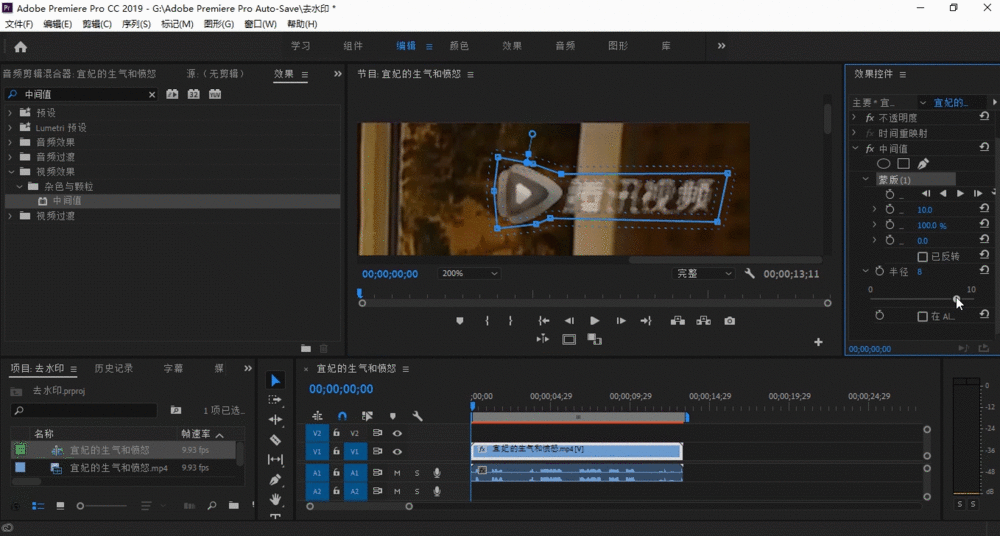This screenshot has height=536, width=1000.
Task: Click Accelerated Effects filter icon
Action: (172, 94)
